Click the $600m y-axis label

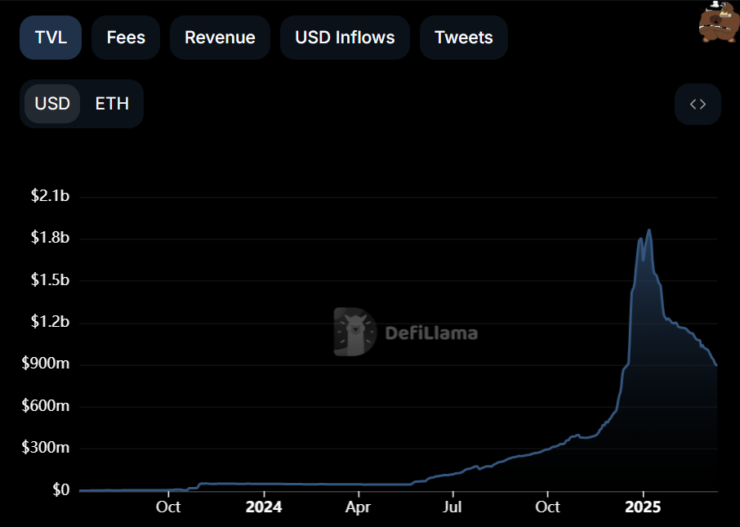point(46,406)
